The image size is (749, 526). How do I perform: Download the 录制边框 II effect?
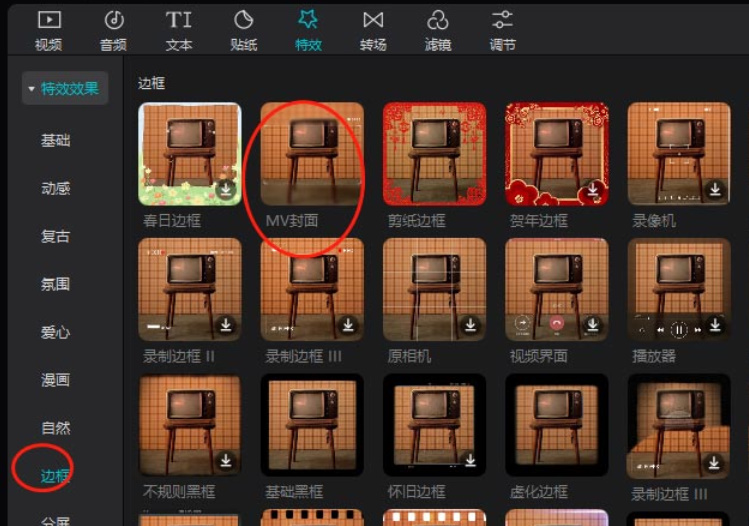click(226, 325)
